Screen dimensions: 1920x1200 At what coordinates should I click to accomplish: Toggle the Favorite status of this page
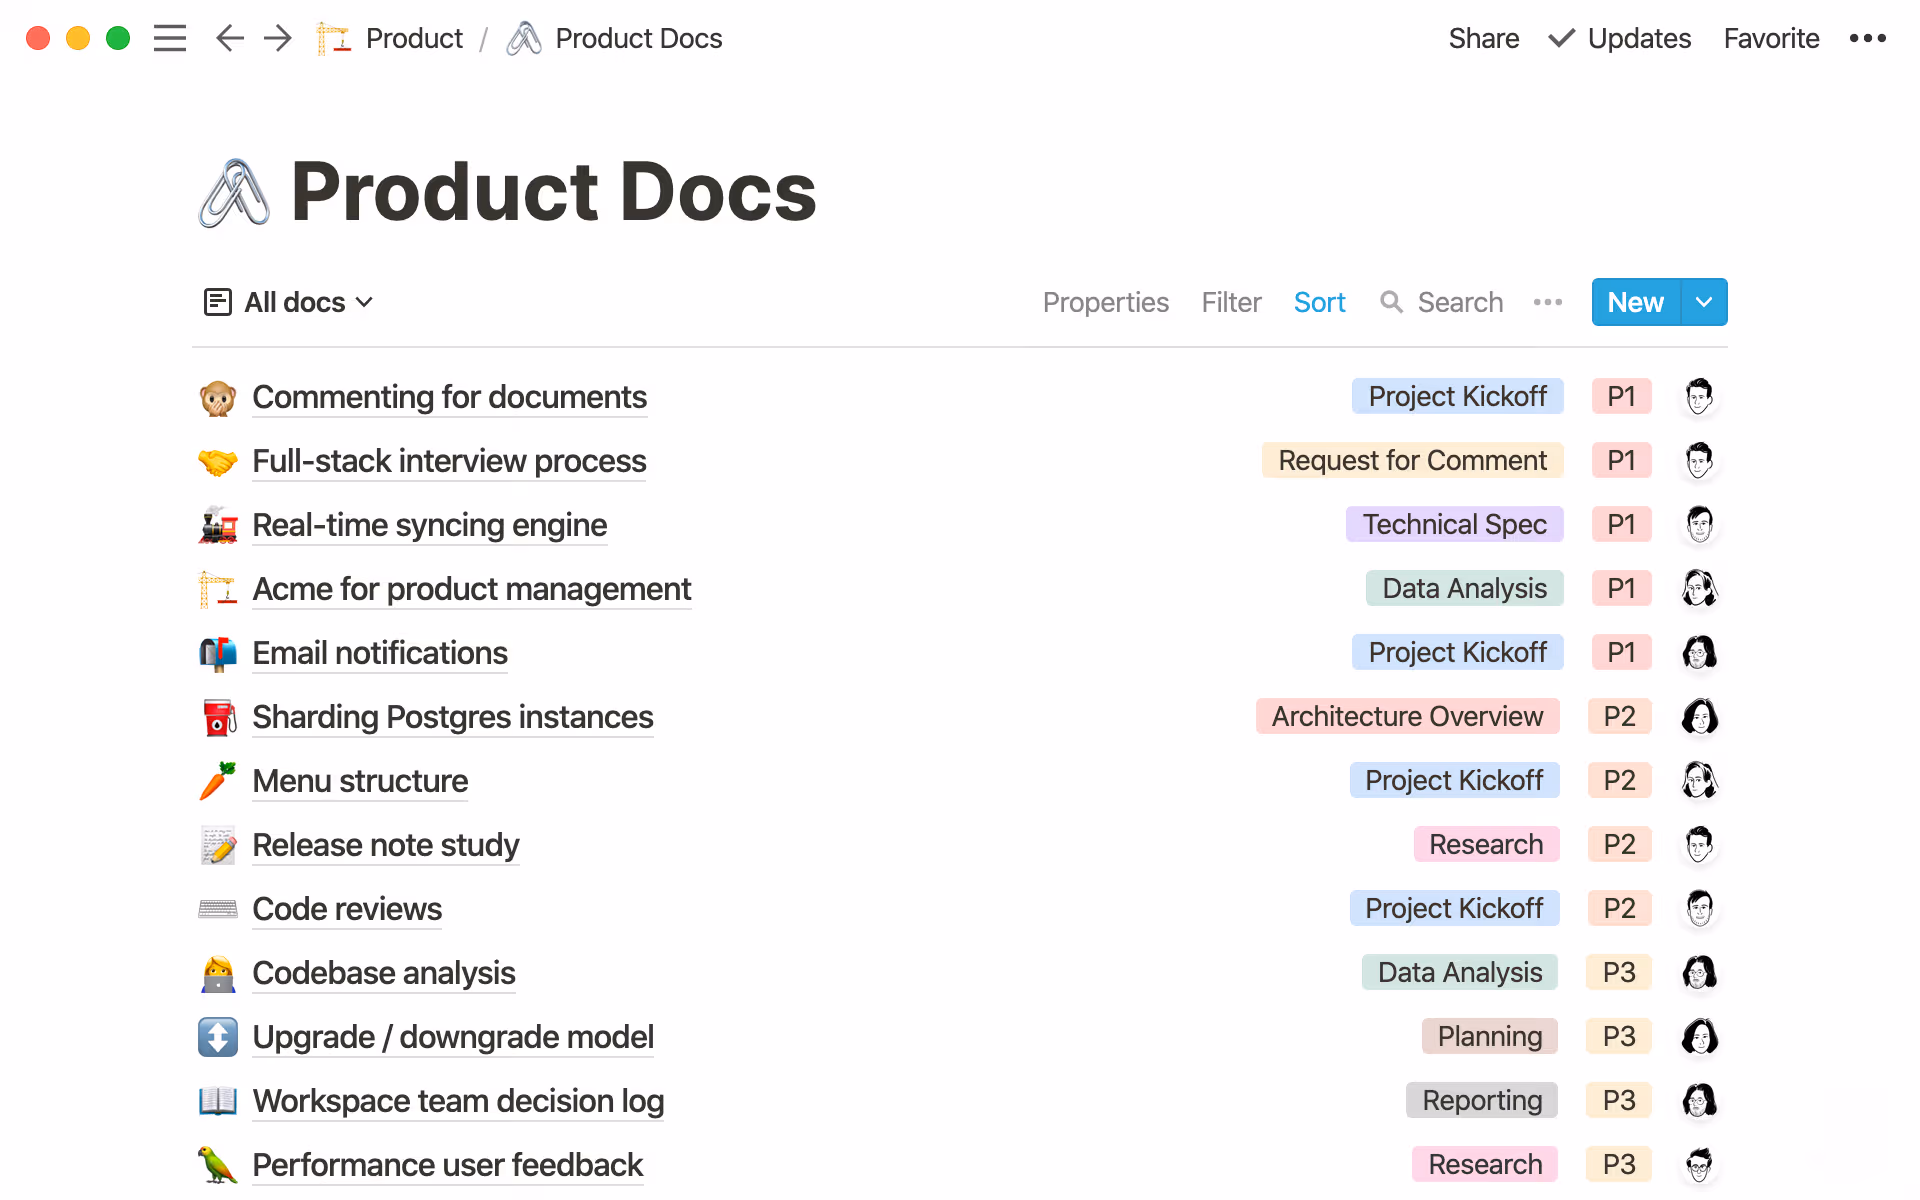(x=1770, y=38)
